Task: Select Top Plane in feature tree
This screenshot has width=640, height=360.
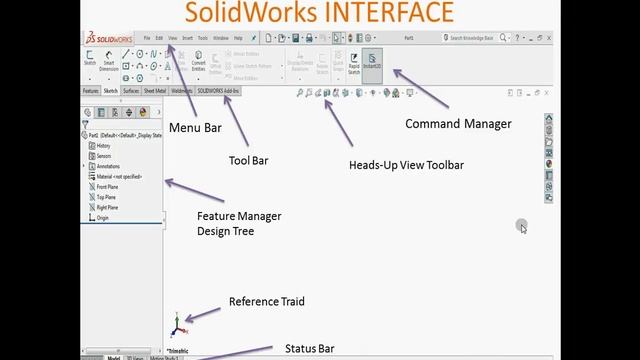Action: (x=102, y=197)
